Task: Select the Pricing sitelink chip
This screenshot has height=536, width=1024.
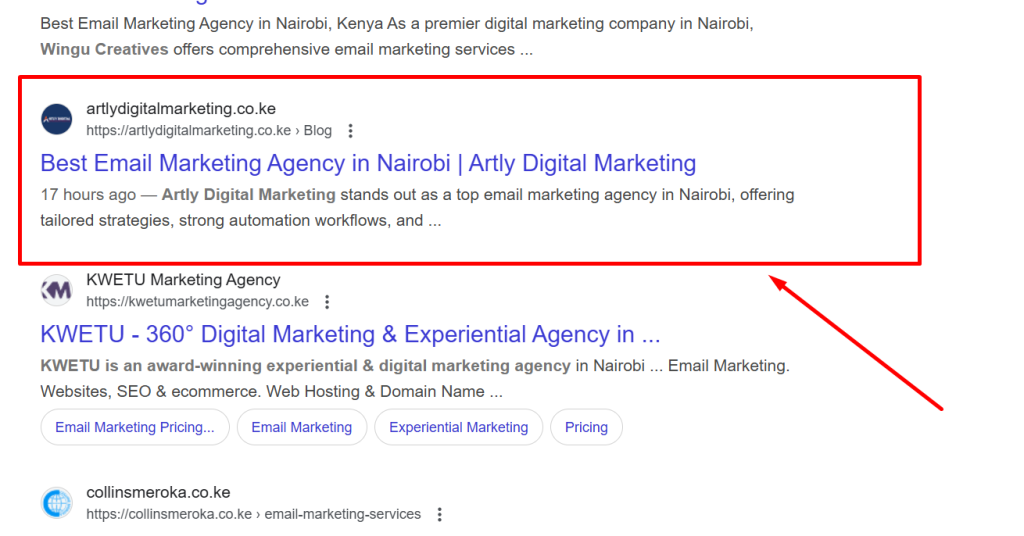Action: tap(586, 427)
